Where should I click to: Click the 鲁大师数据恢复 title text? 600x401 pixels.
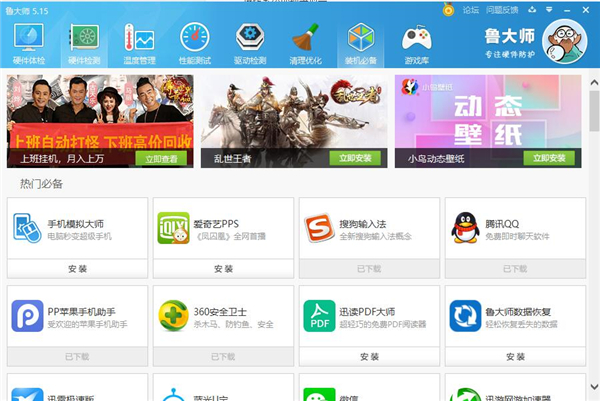tap(518, 312)
